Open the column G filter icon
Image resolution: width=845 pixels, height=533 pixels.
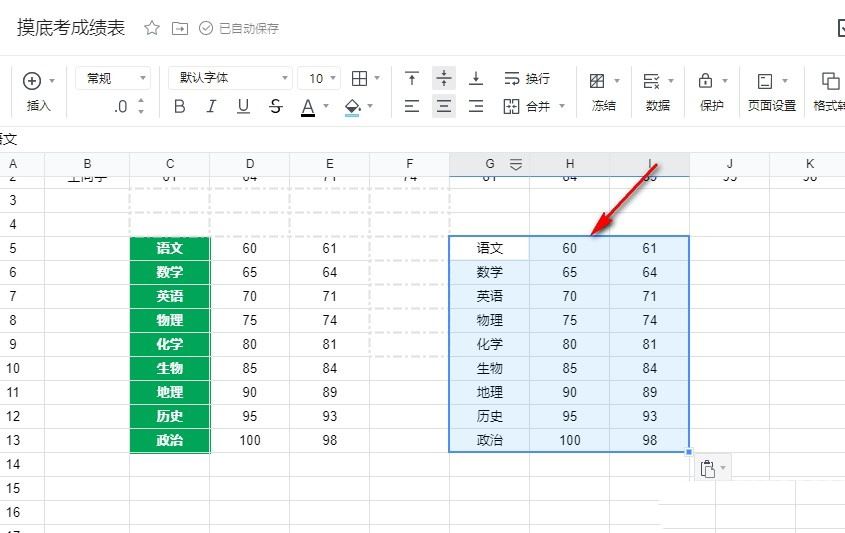pyautogui.click(x=516, y=164)
